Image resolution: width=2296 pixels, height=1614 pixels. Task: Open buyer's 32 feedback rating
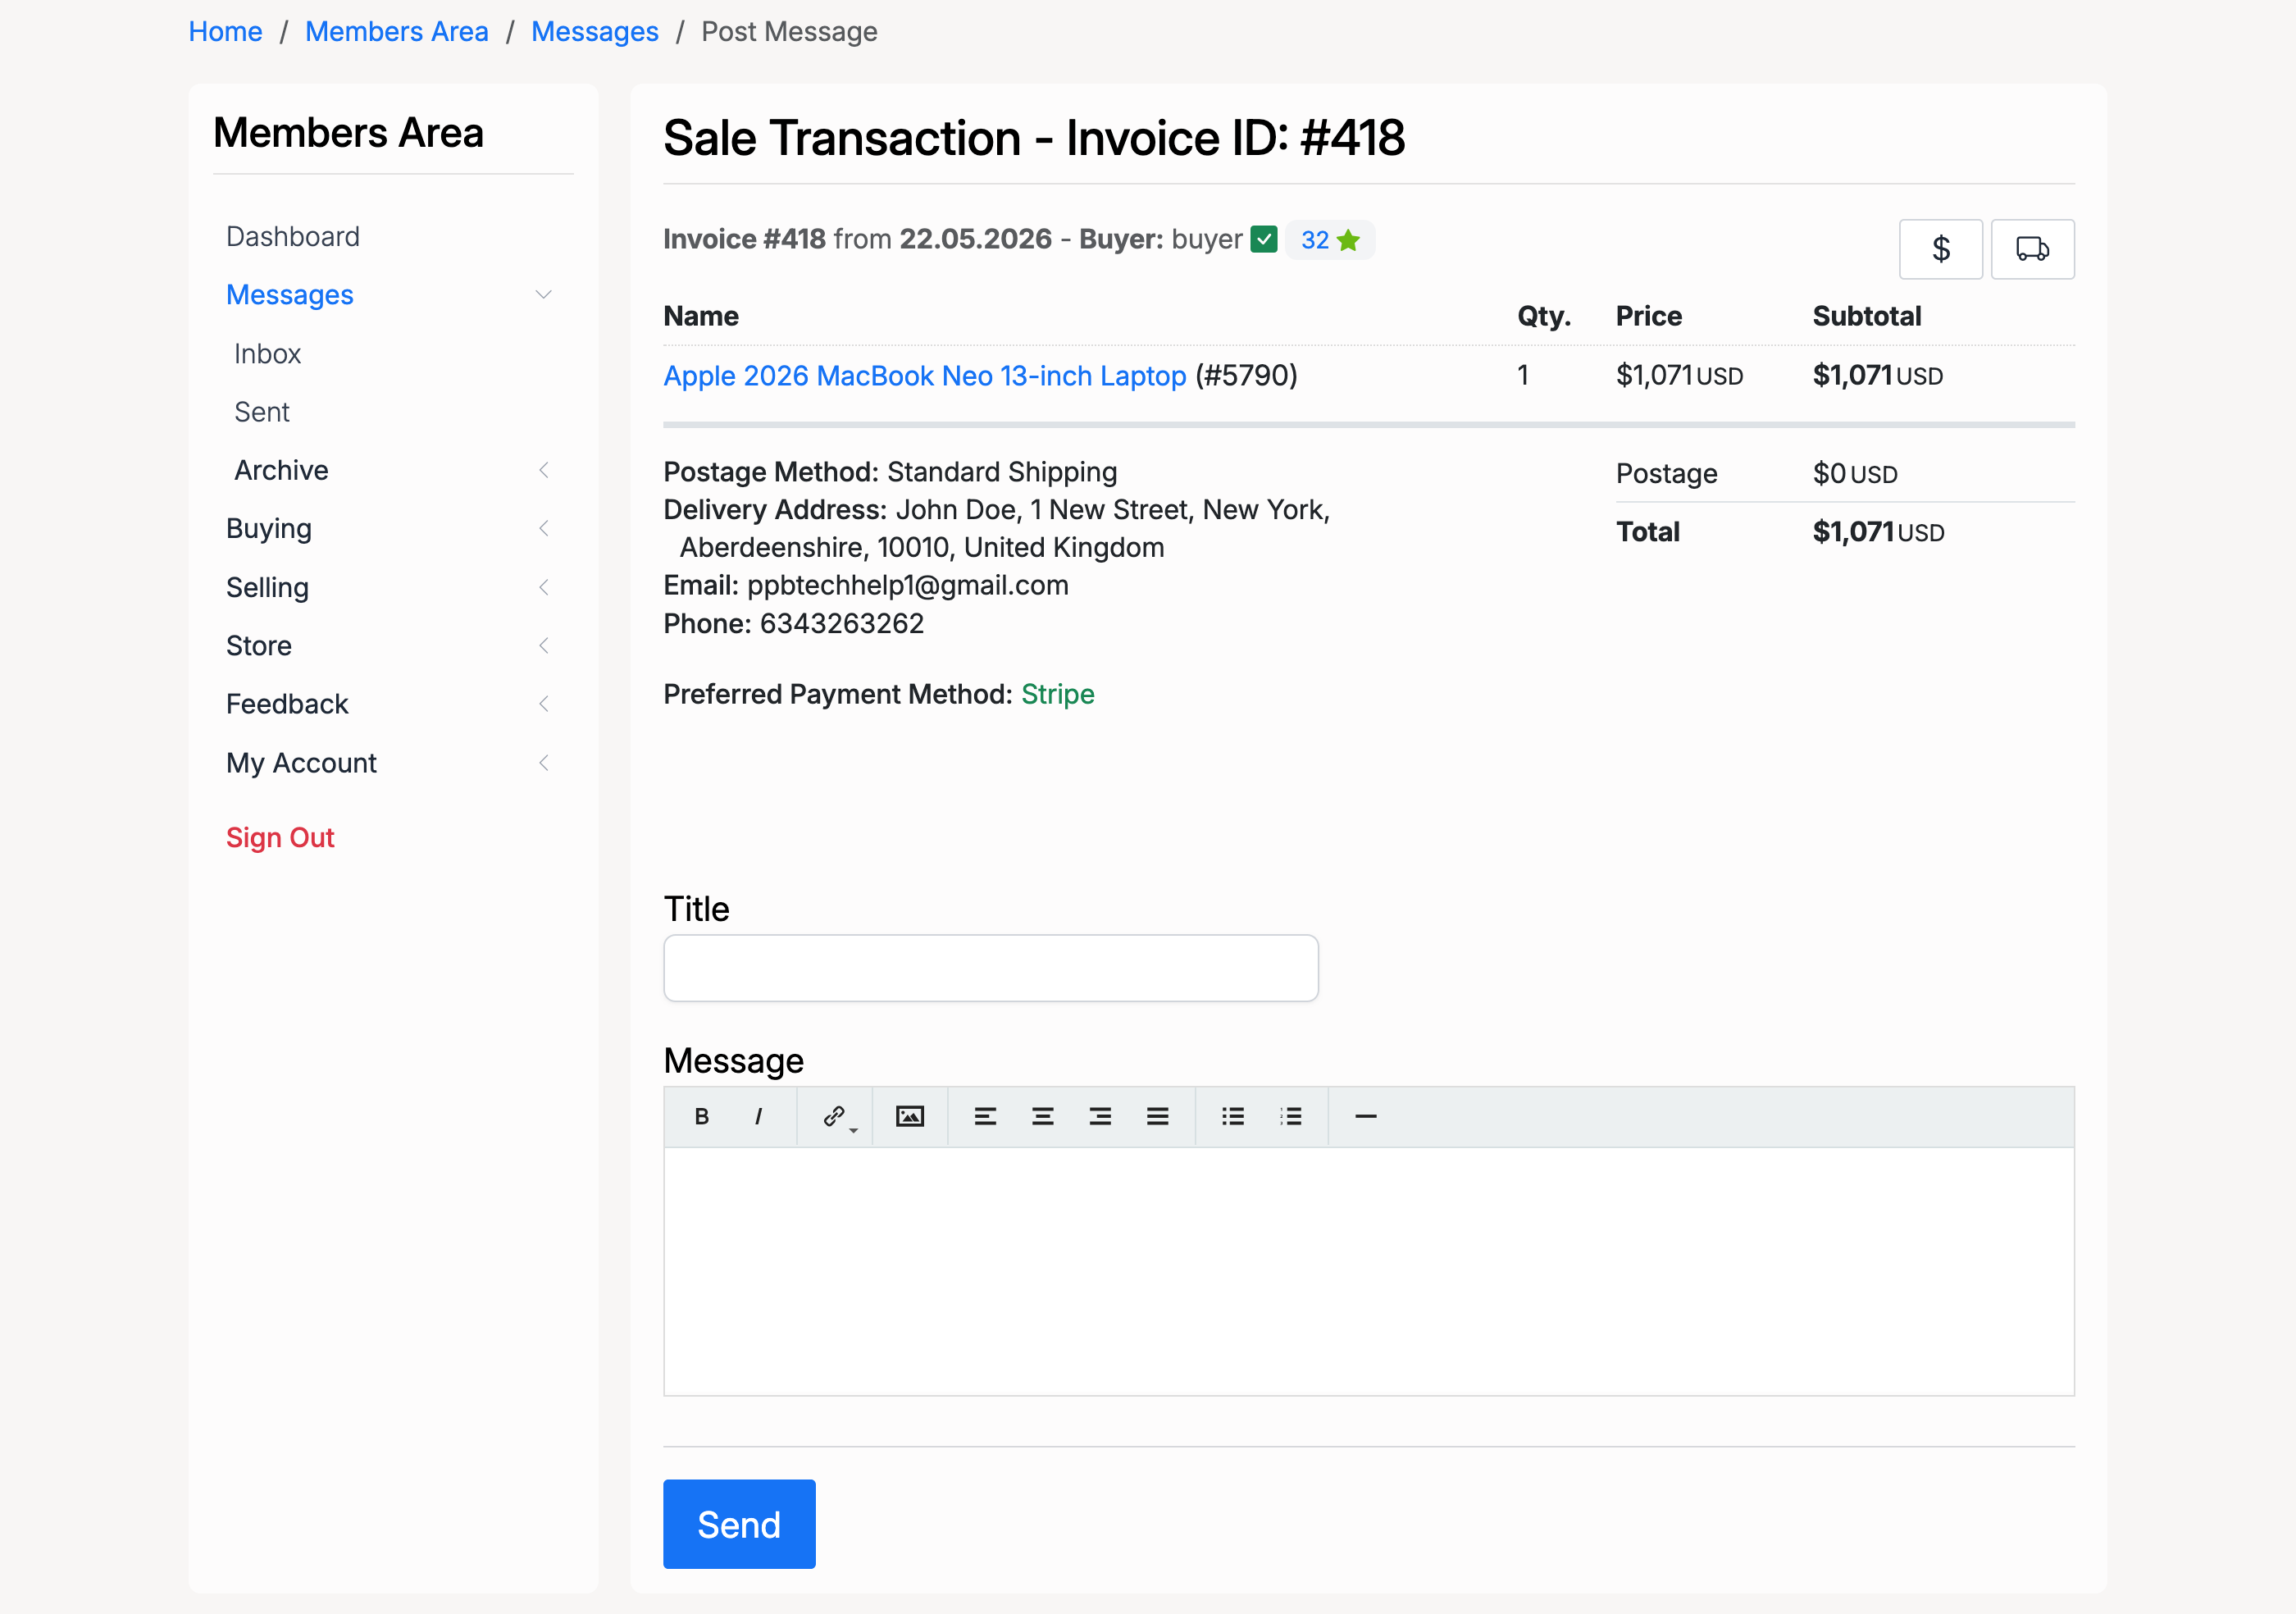(x=1314, y=241)
